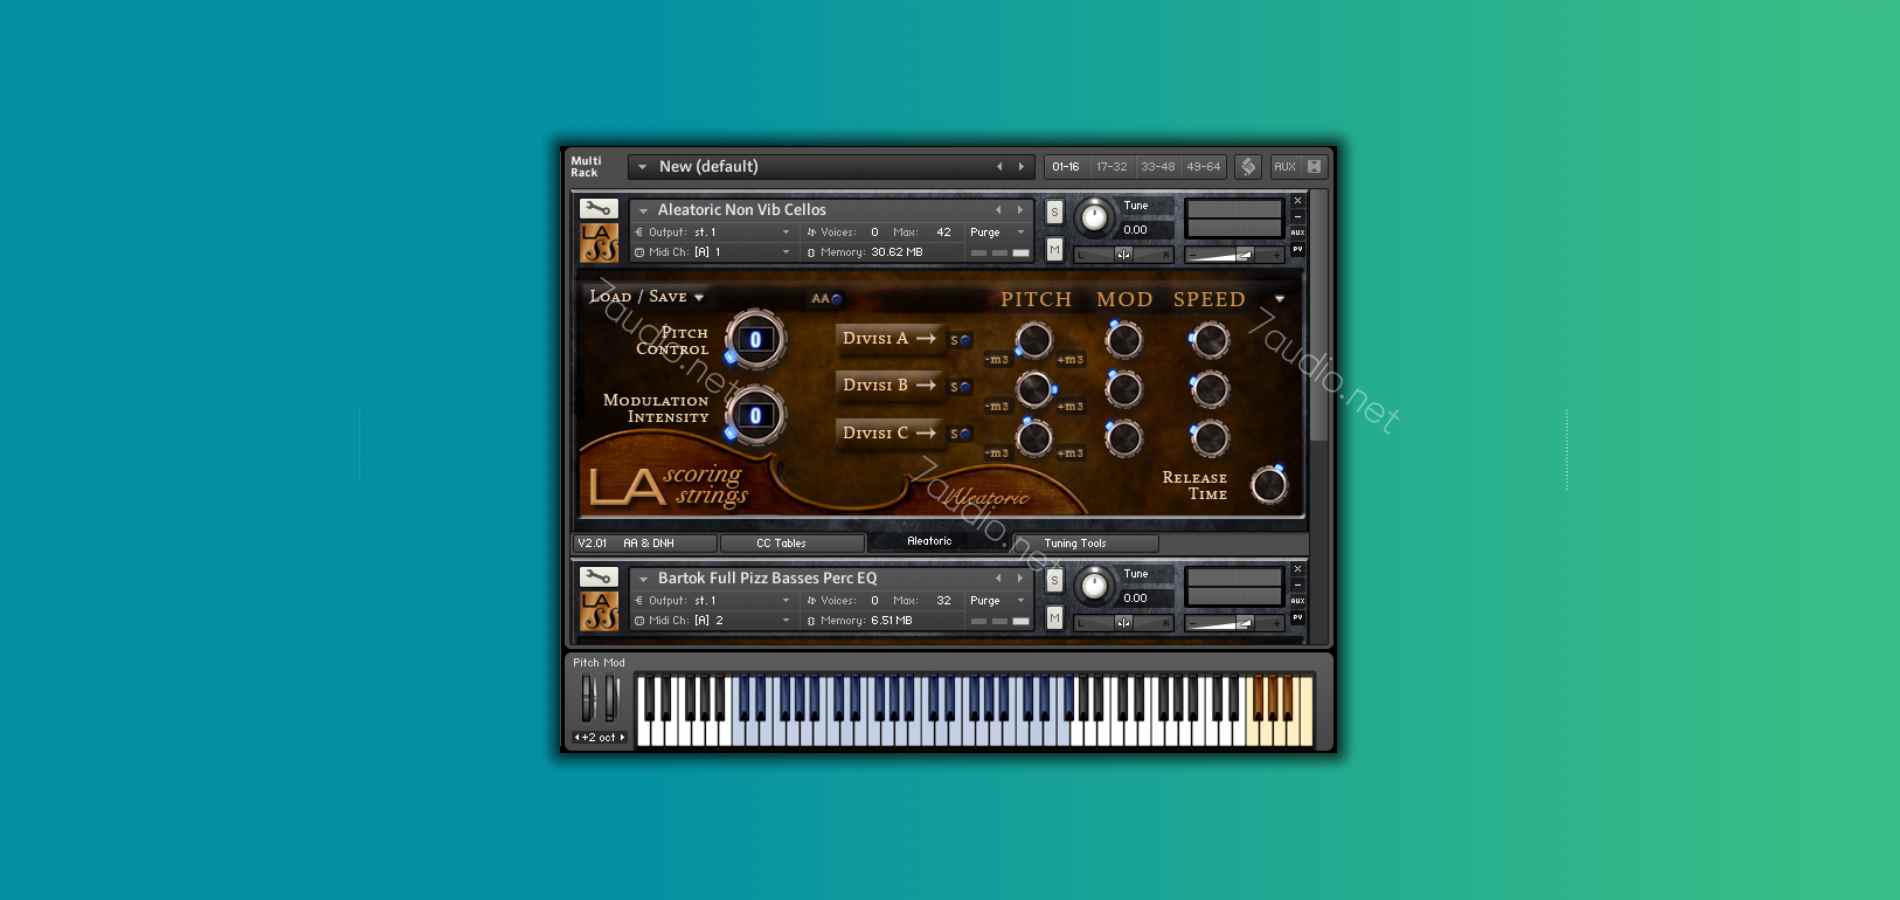1900x900 pixels.
Task: Open Aleatoric Non Vib Cellos instrument name dropdown
Action: (x=643, y=211)
